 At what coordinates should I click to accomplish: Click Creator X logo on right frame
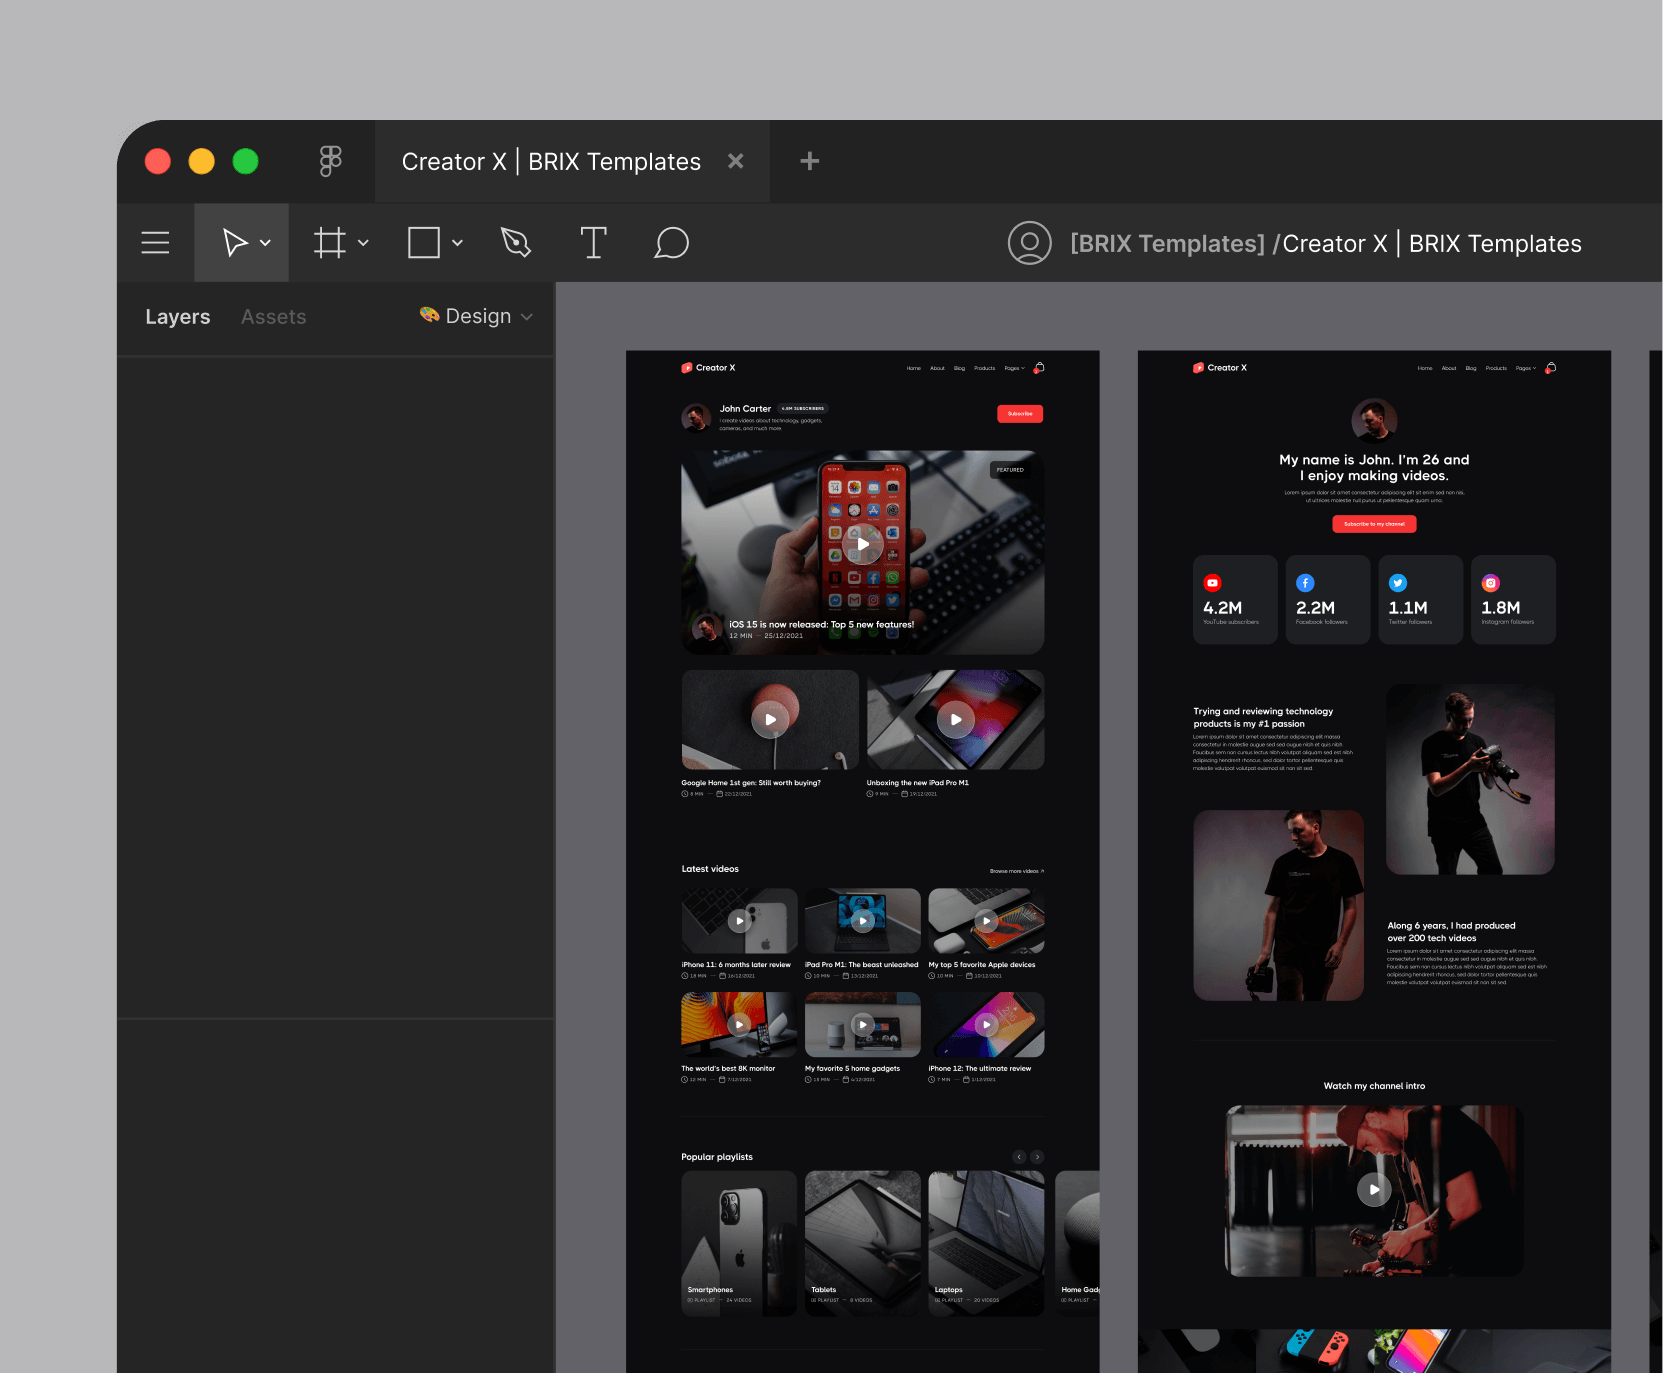(x=1220, y=368)
